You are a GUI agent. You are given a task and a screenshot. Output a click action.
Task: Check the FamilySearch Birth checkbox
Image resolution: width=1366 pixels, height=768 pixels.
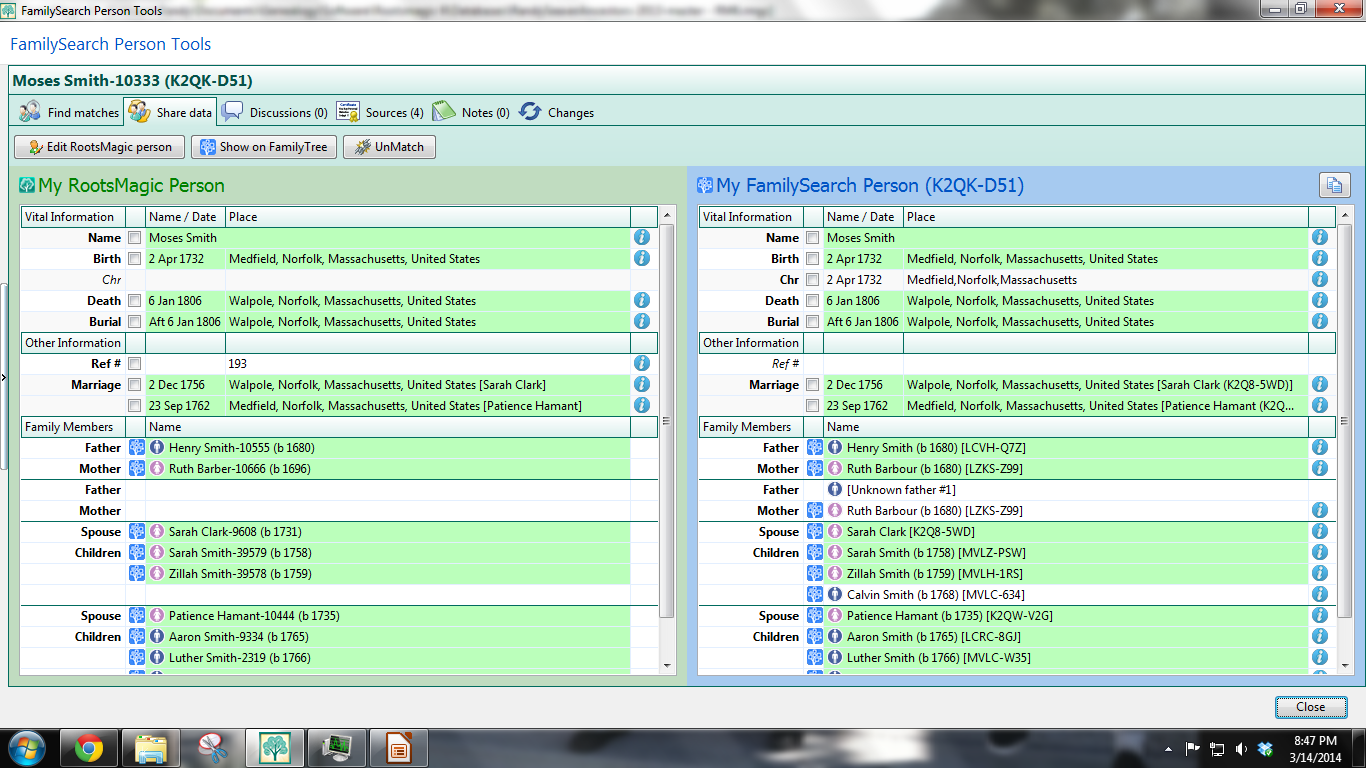[x=812, y=259]
